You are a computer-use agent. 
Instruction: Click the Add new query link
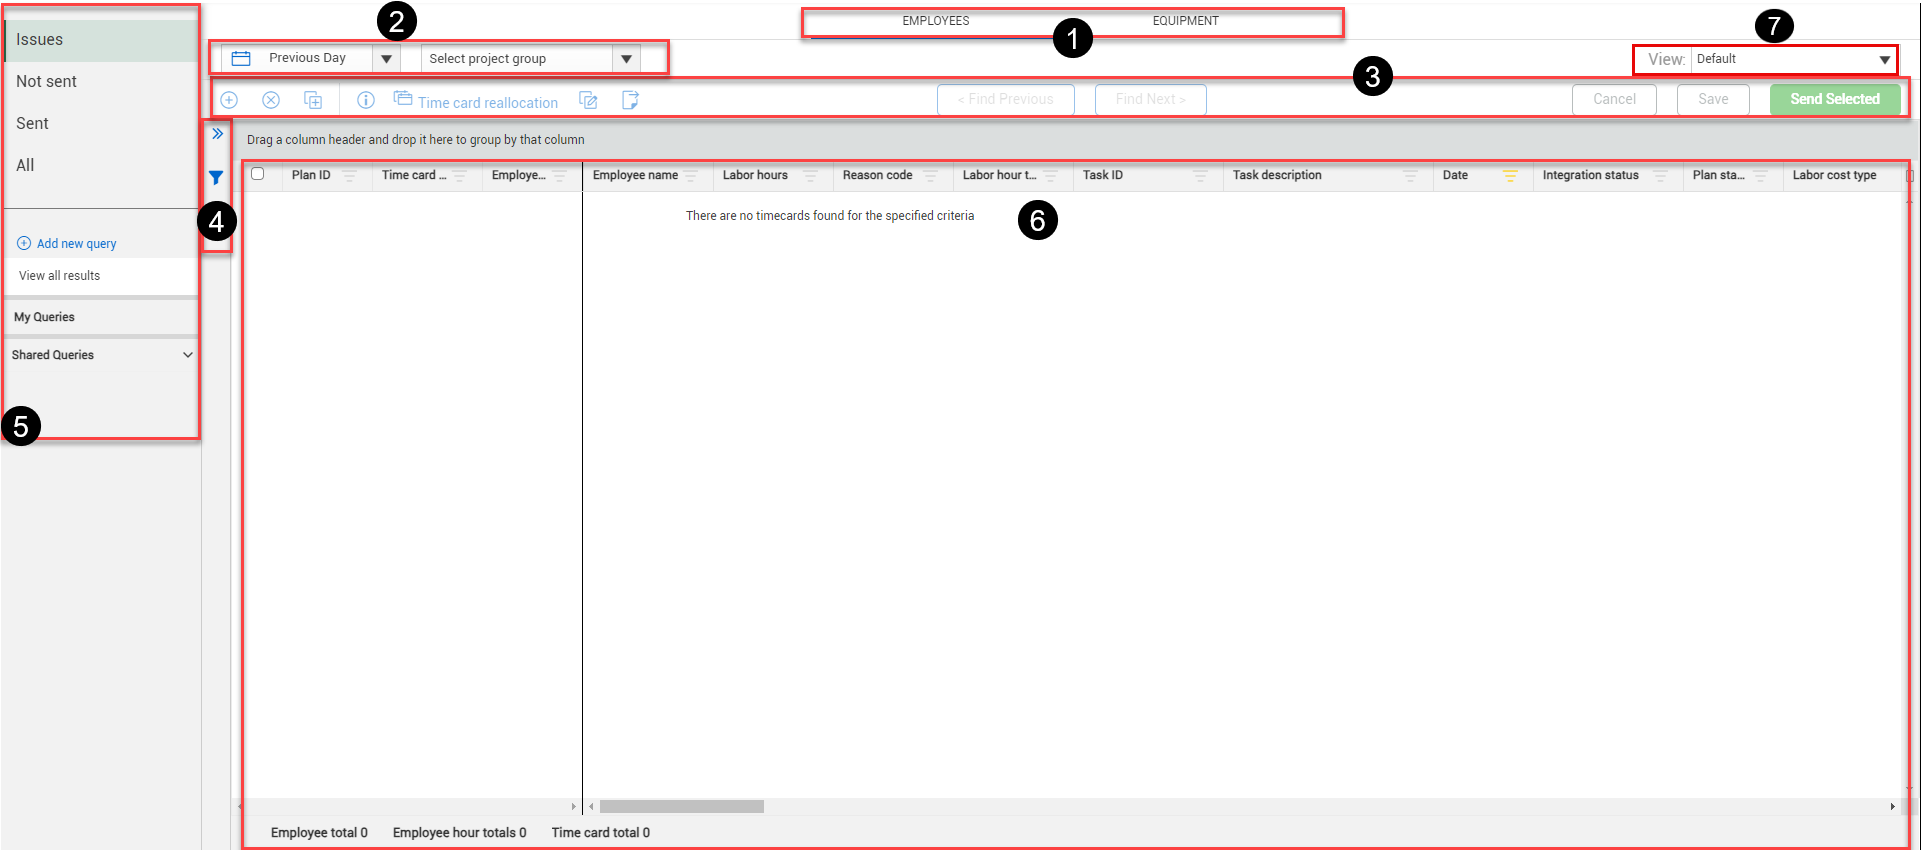tap(67, 243)
